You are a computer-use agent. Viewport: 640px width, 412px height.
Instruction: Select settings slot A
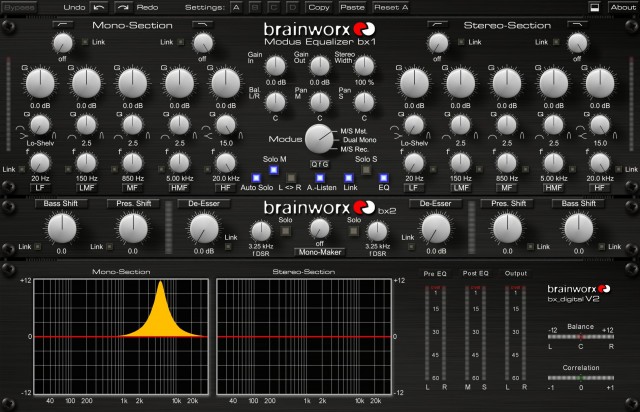point(234,7)
